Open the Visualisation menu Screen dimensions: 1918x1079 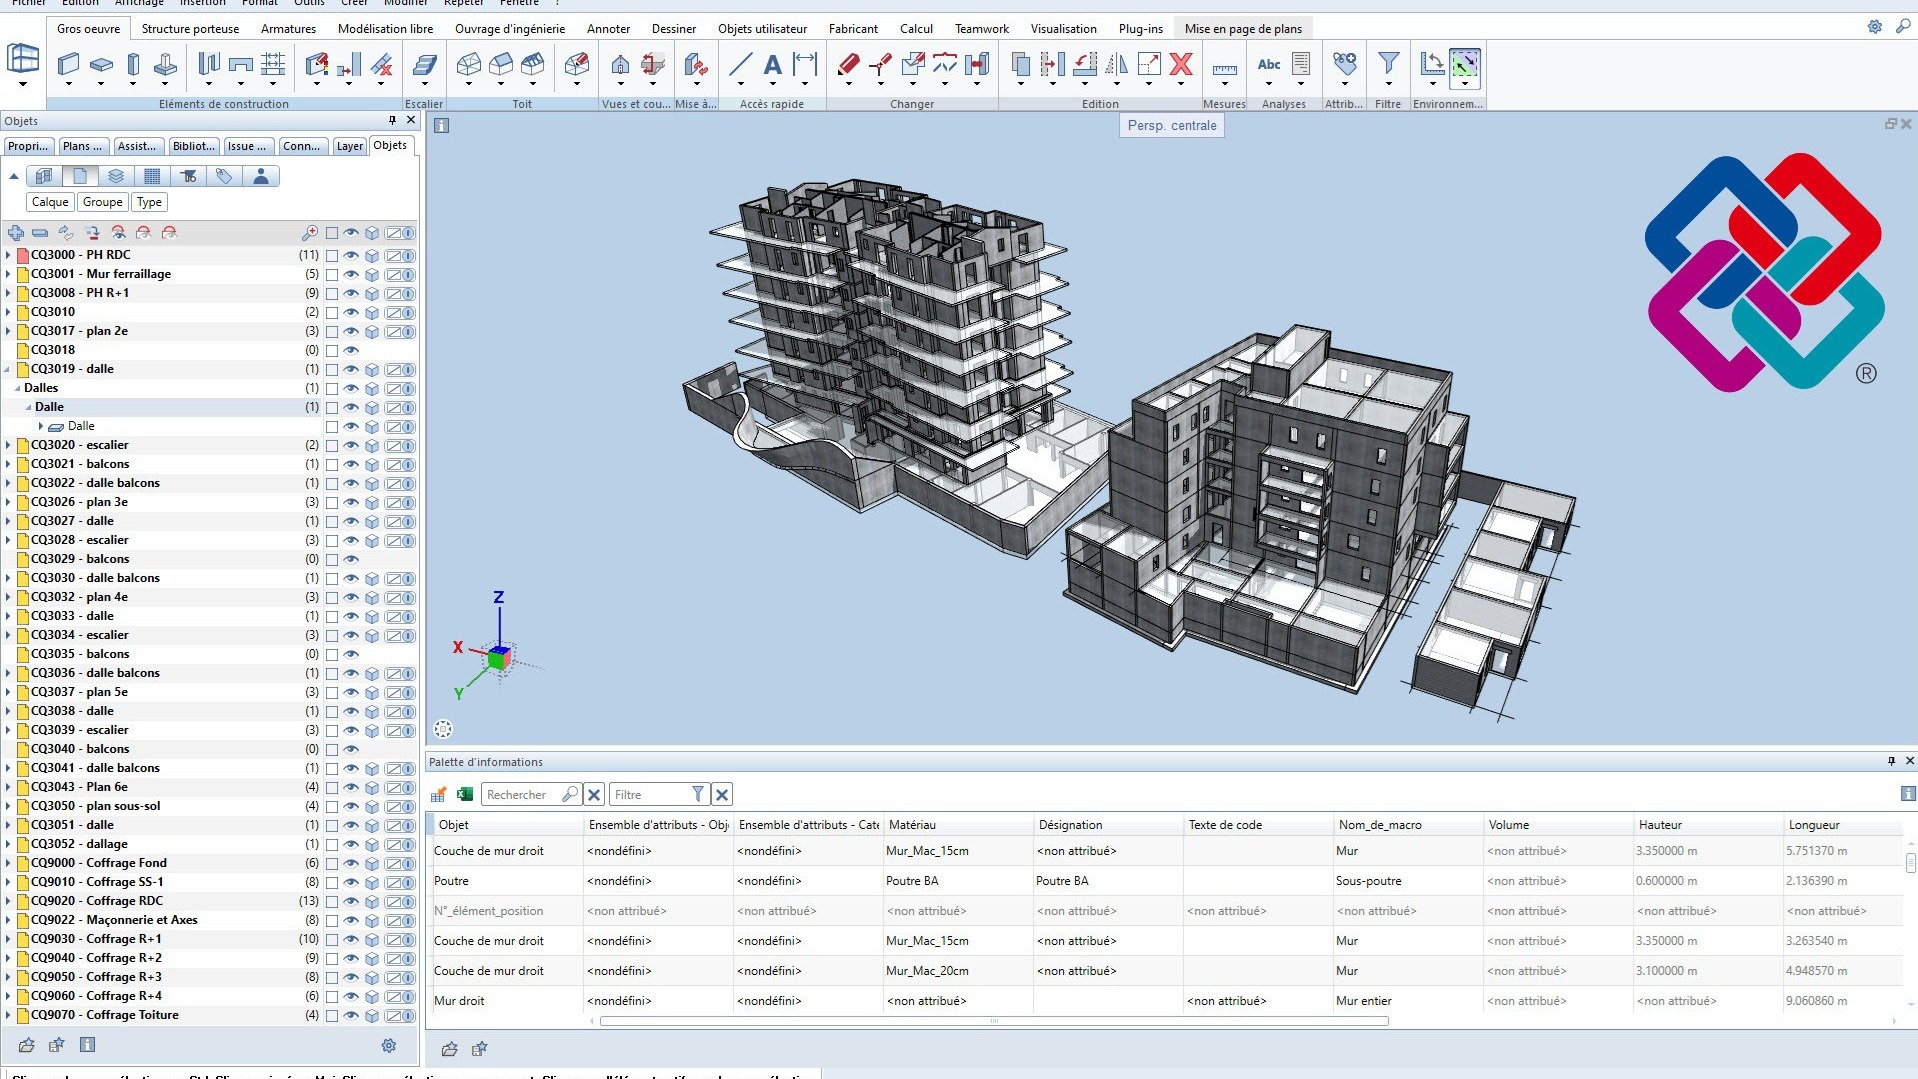tap(1063, 29)
